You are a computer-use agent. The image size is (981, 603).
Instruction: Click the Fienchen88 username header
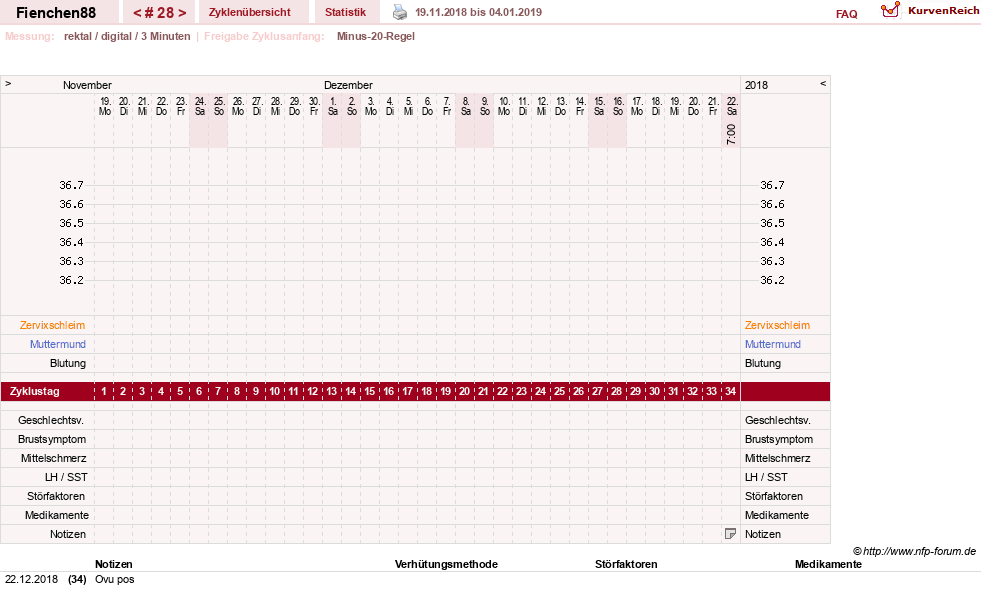pos(56,13)
